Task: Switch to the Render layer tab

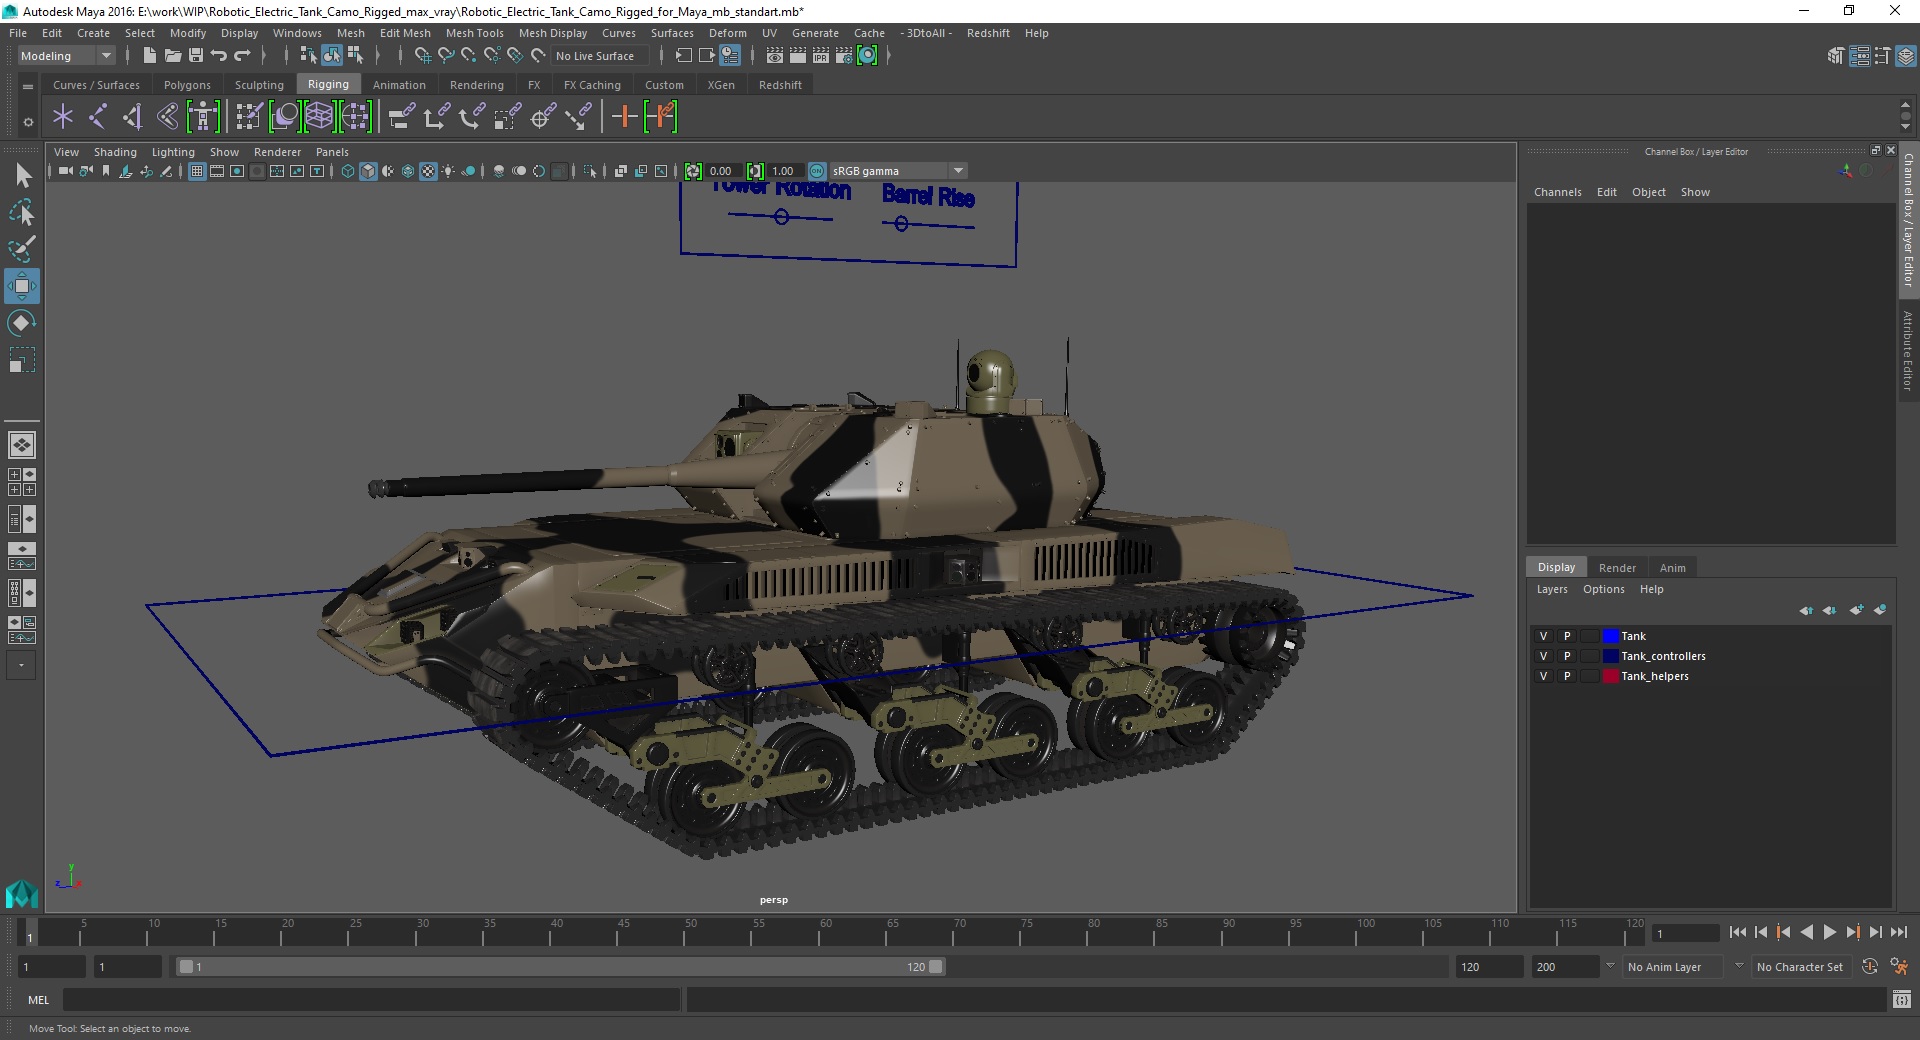Action: 1617,568
